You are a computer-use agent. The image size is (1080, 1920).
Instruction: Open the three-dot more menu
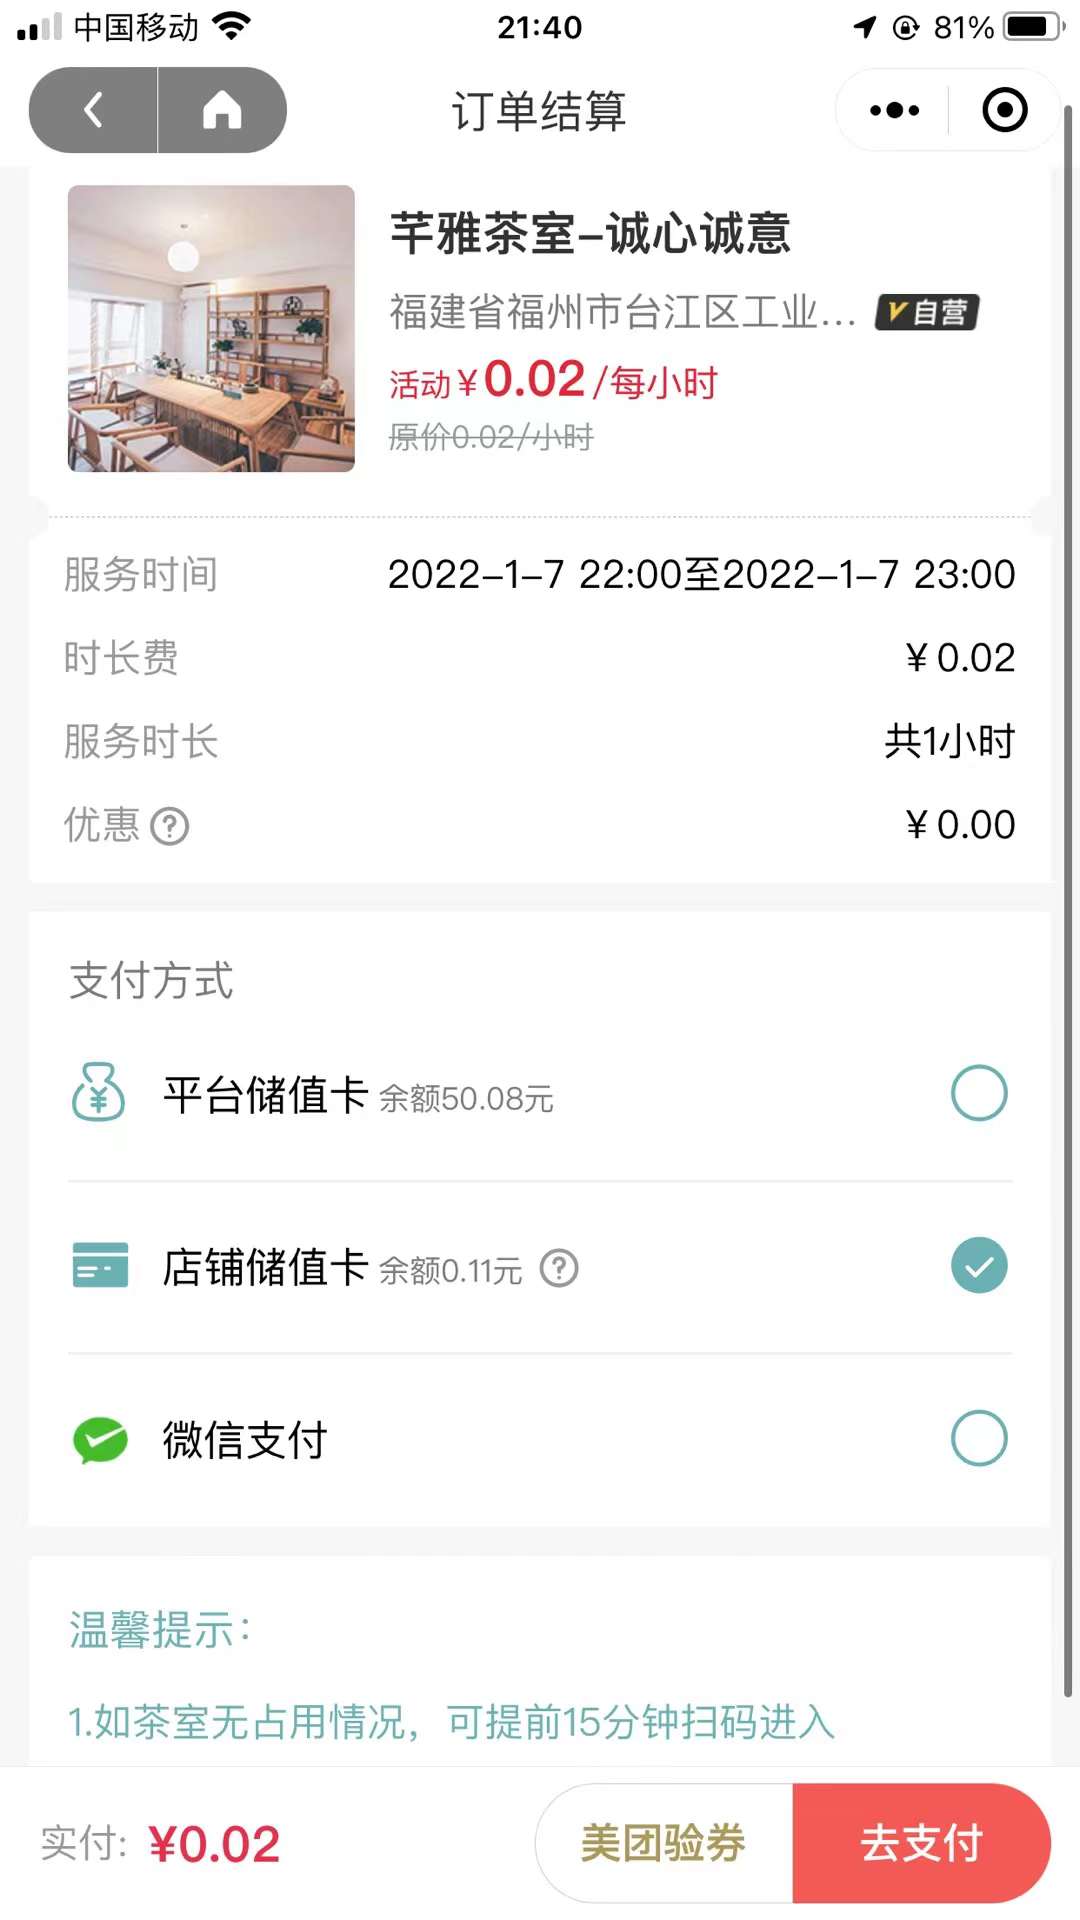point(894,110)
